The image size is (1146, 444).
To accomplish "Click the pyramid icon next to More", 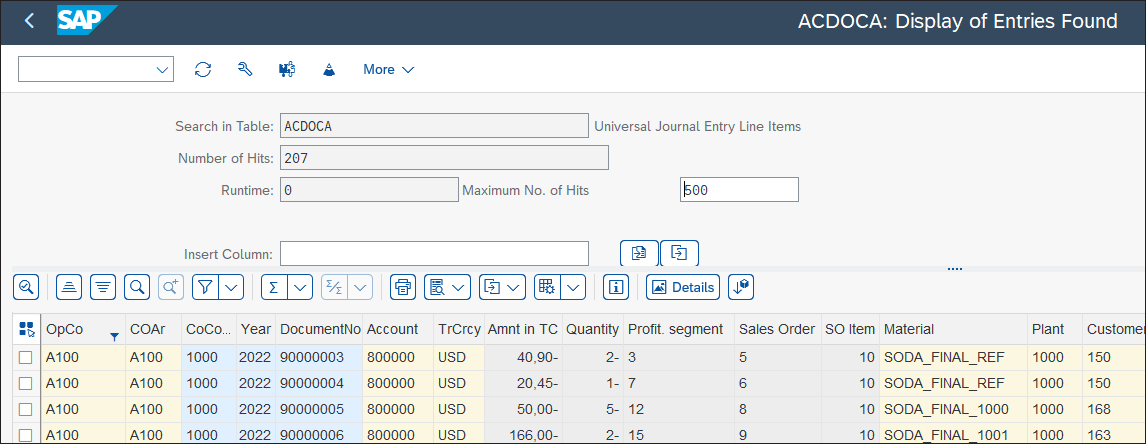I will (x=329, y=69).
